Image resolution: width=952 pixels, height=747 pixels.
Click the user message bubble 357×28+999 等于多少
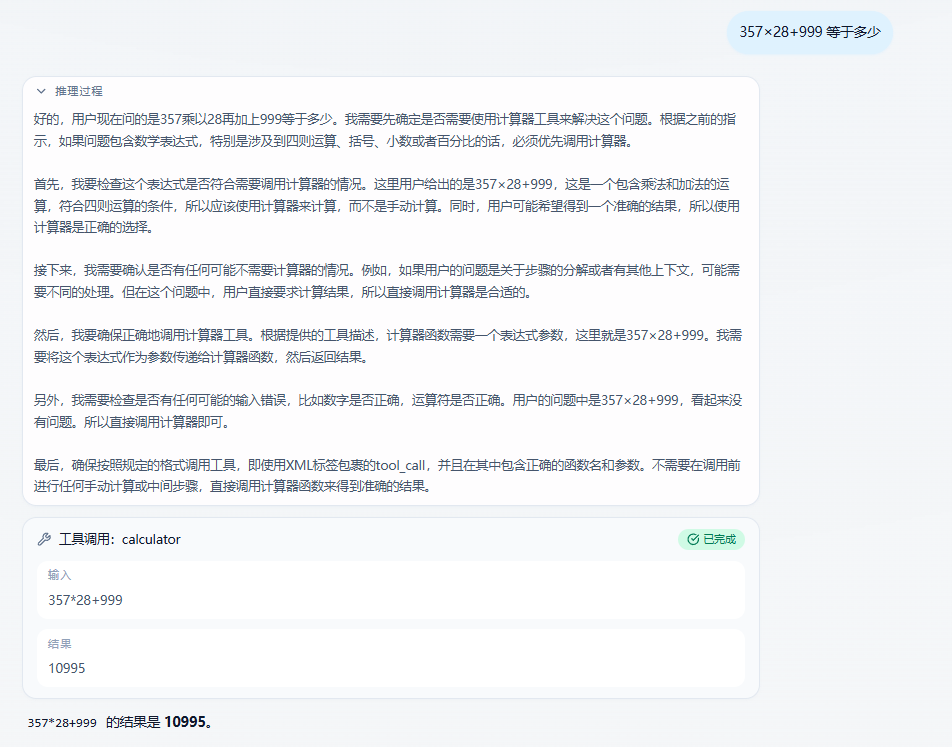point(810,32)
